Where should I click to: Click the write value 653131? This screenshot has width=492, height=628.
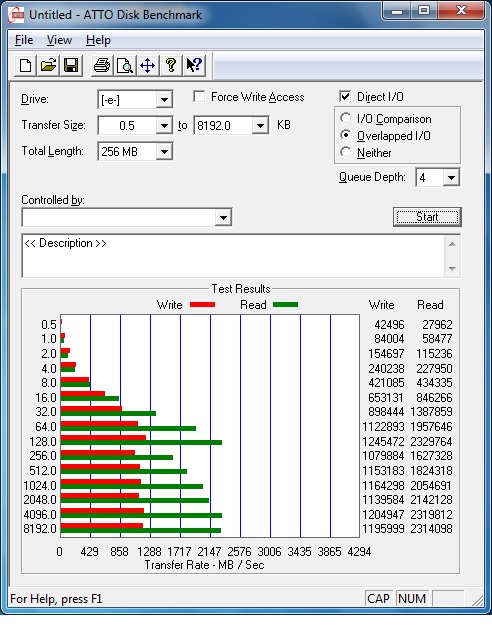[386, 397]
